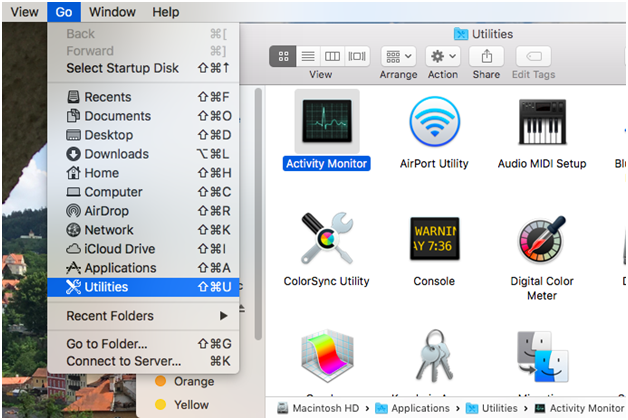This screenshot has height=420, width=628.
Task: Open the View menu in menu bar
Action: (24, 12)
